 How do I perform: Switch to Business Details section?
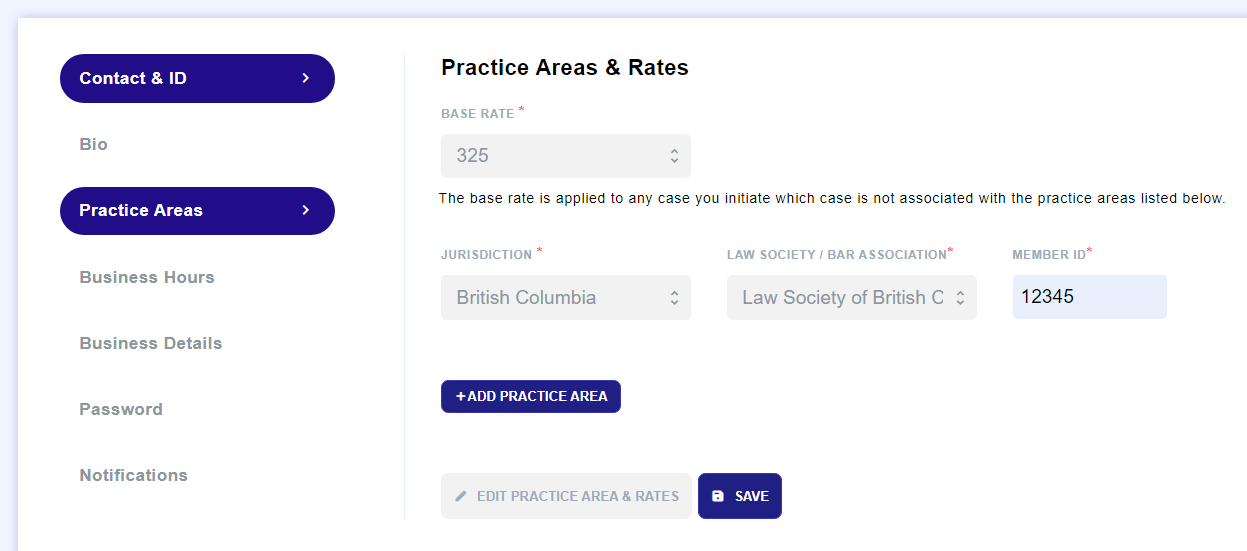click(151, 343)
